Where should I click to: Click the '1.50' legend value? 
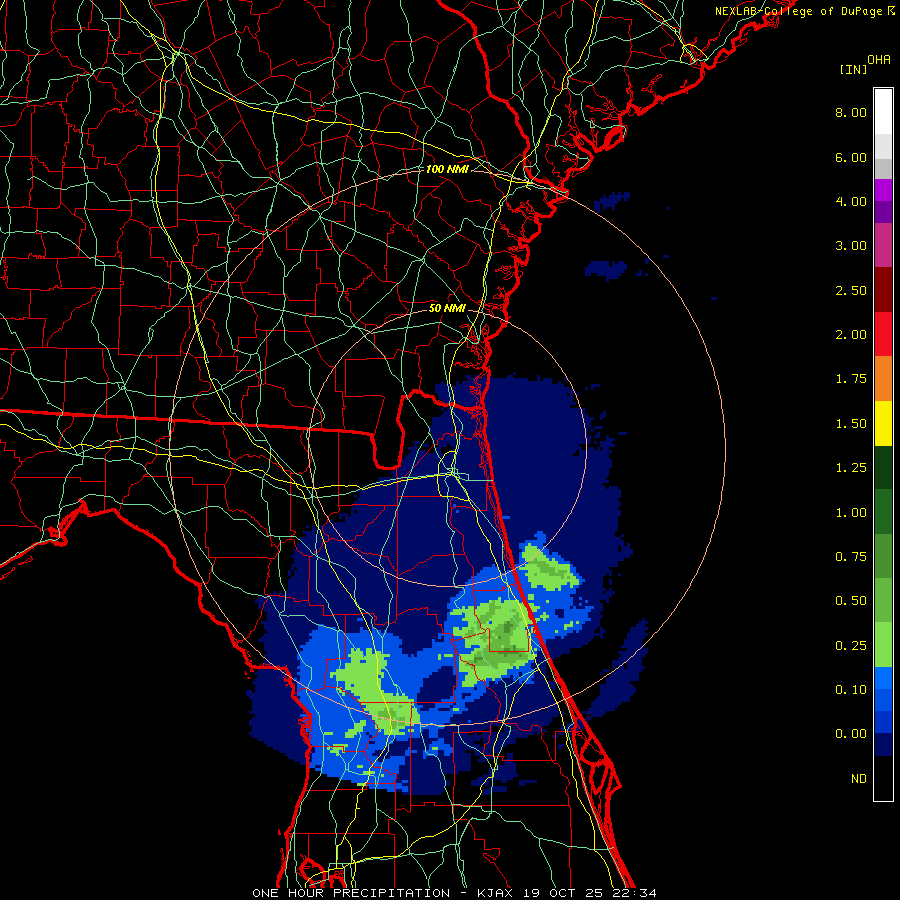click(x=851, y=424)
